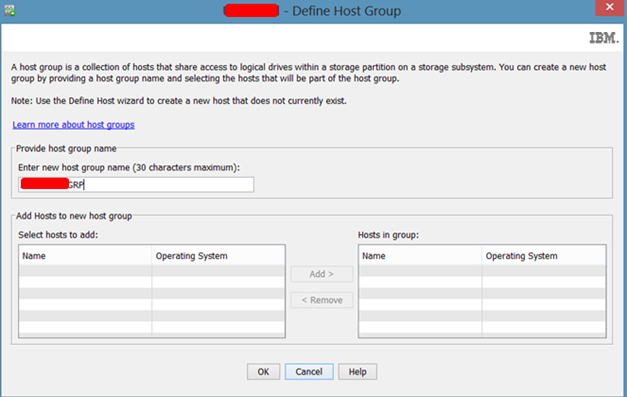Click the Define Host Group title bar text
627x397 pixels.
pyautogui.click(x=346, y=11)
